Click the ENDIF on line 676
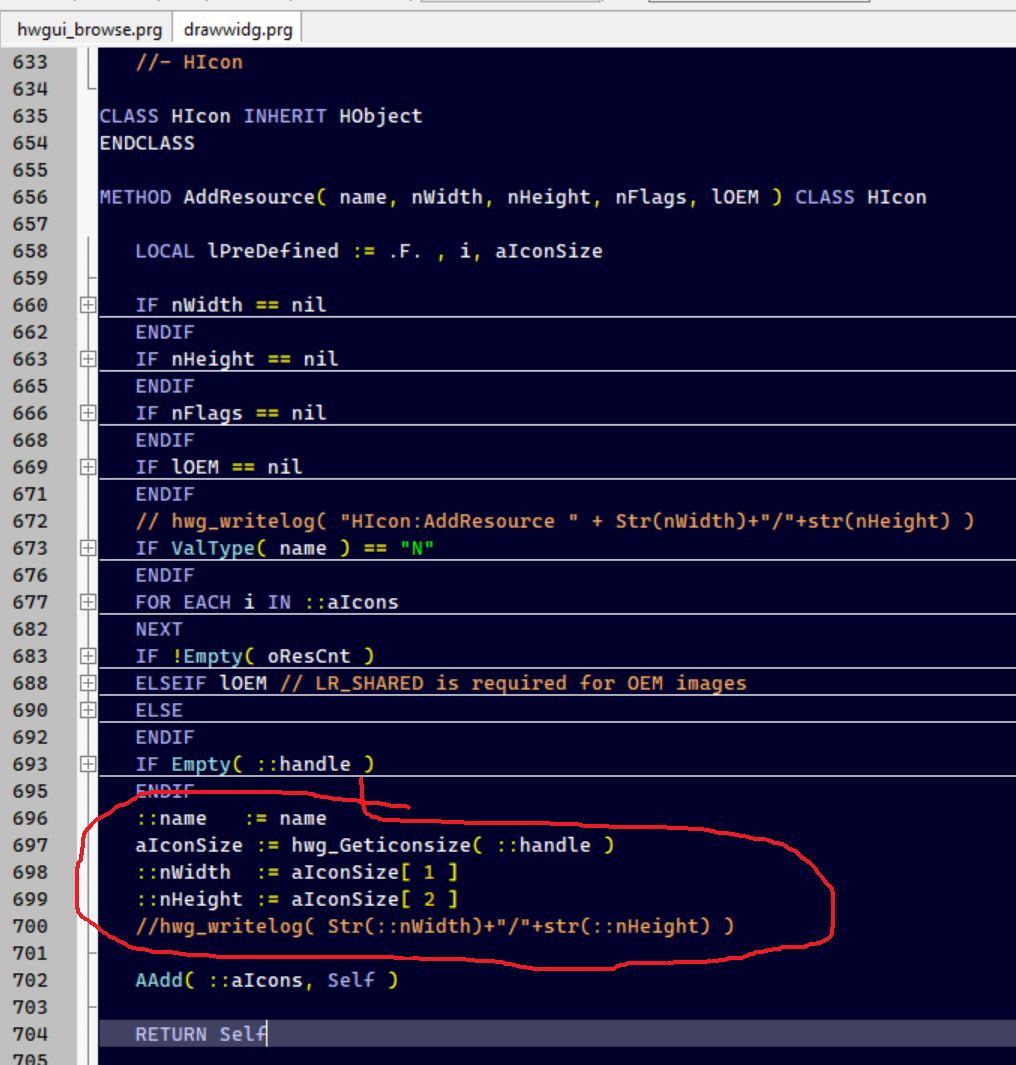 pyautogui.click(x=165, y=575)
